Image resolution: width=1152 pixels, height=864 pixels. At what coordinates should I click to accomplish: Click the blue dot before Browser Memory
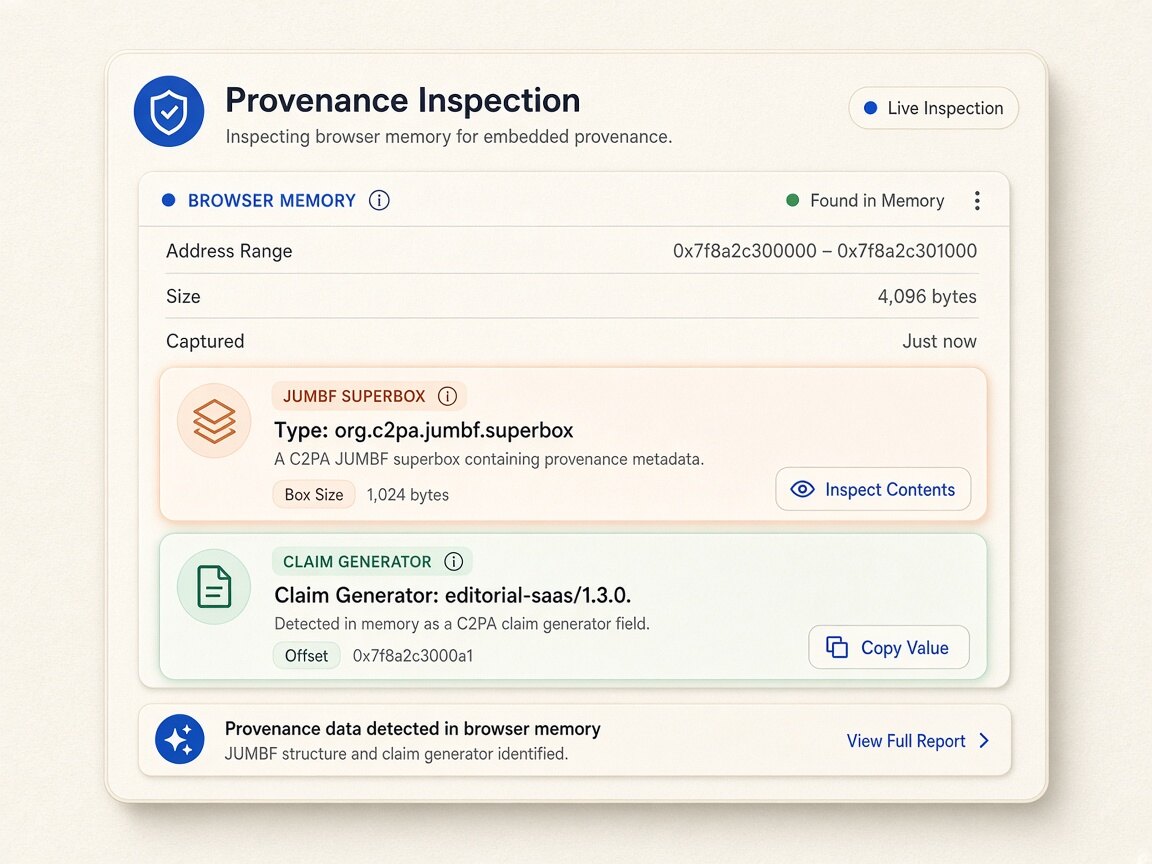click(168, 200)
